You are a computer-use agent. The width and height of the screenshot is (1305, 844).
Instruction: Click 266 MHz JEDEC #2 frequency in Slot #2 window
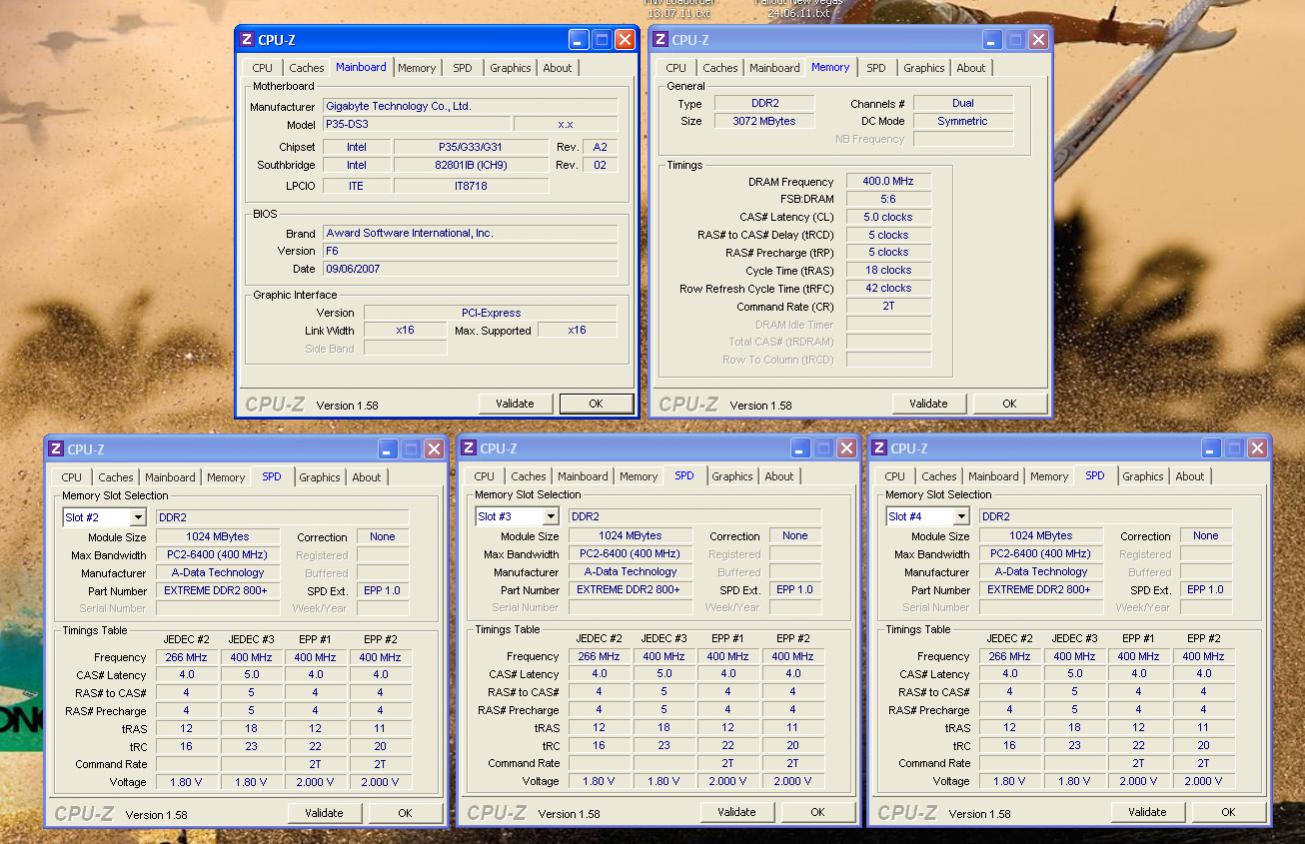coord(186,657)
